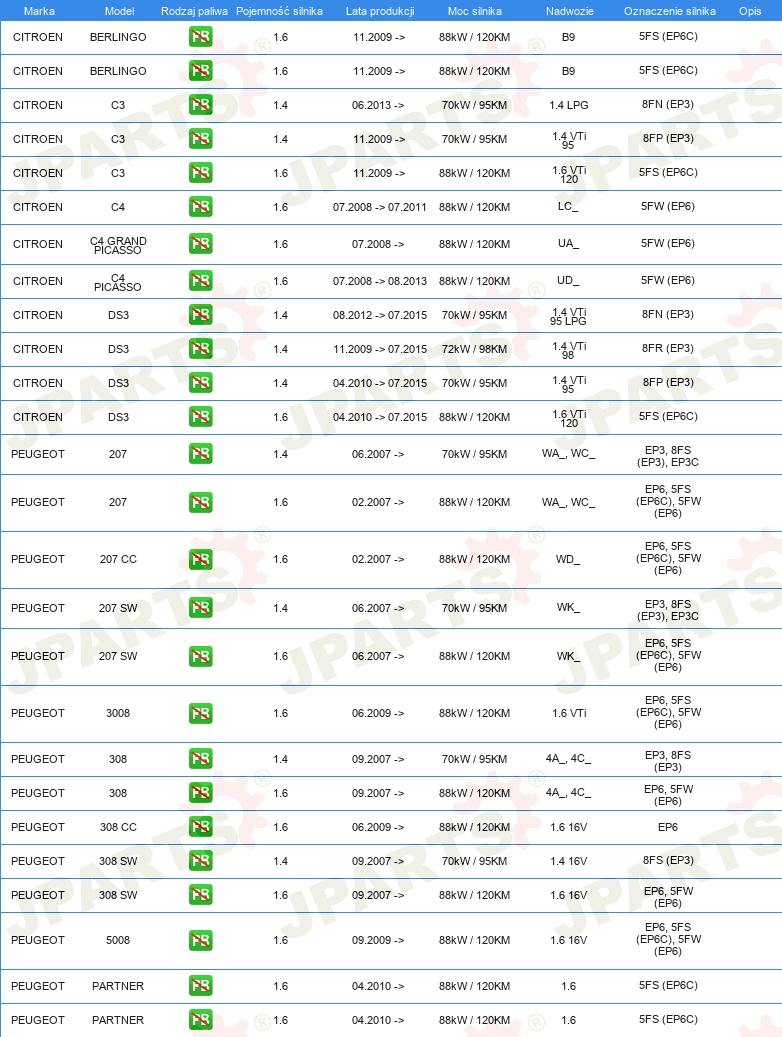Select the '07.2008 -> 07.2011' production years cell

380,207
